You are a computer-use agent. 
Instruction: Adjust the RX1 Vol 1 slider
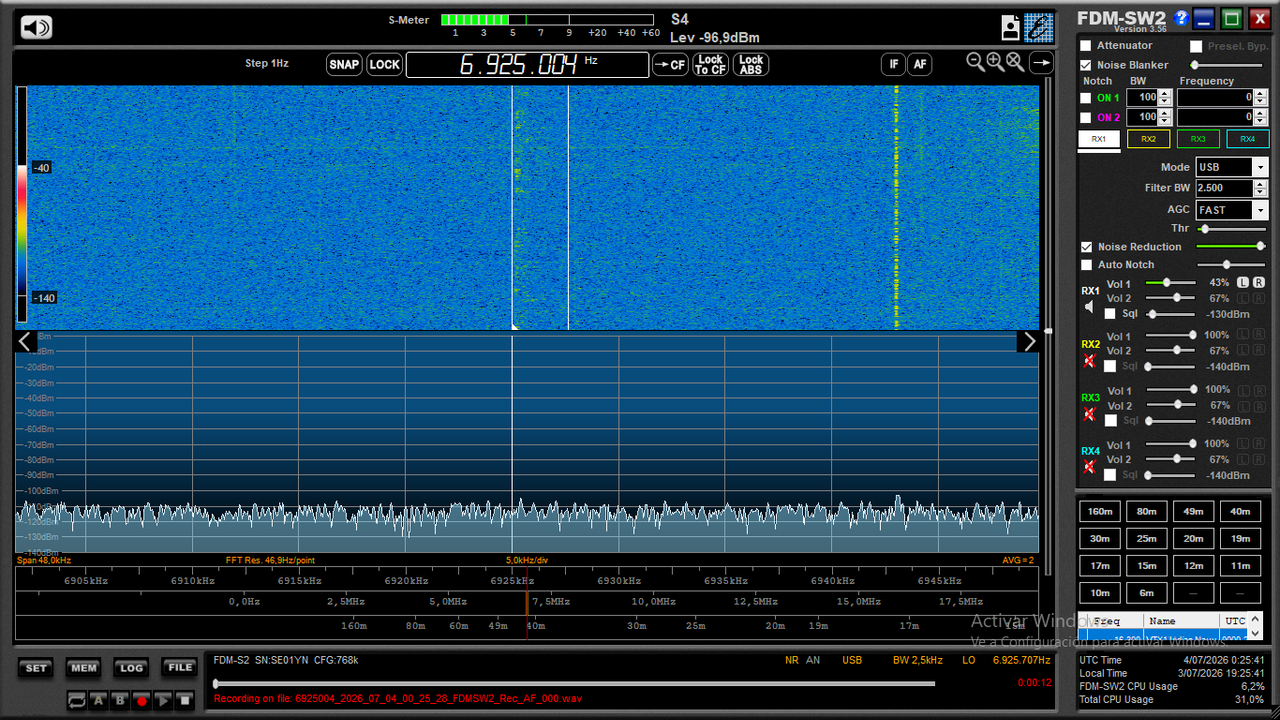tap(1171, 283)
